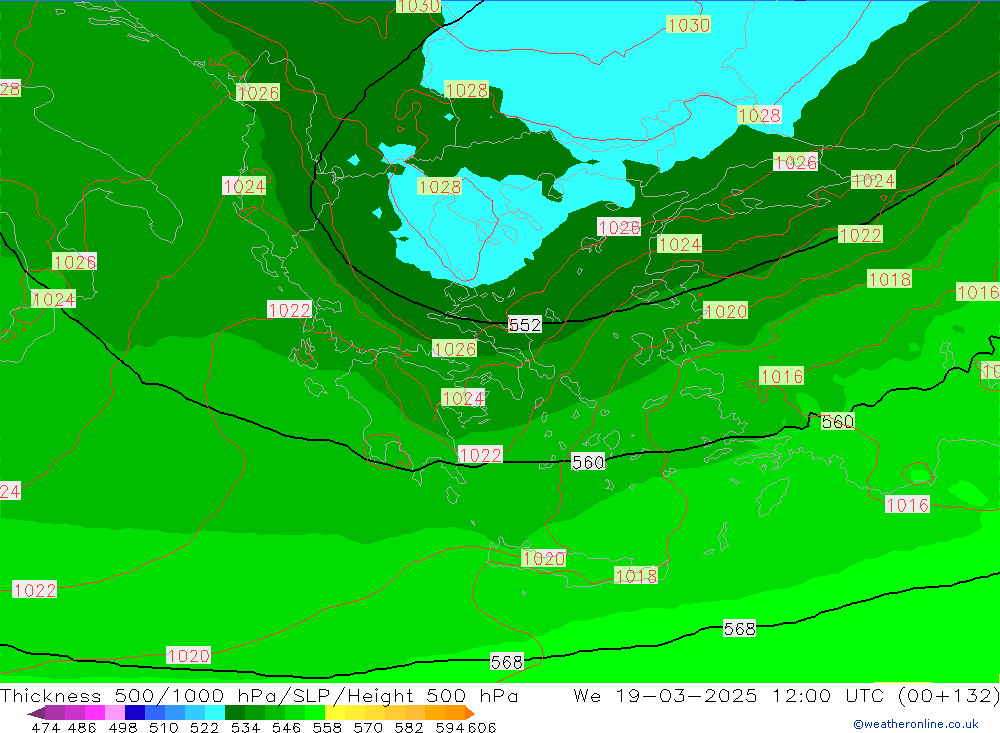Click the legend value 522

tap(204, 727)
